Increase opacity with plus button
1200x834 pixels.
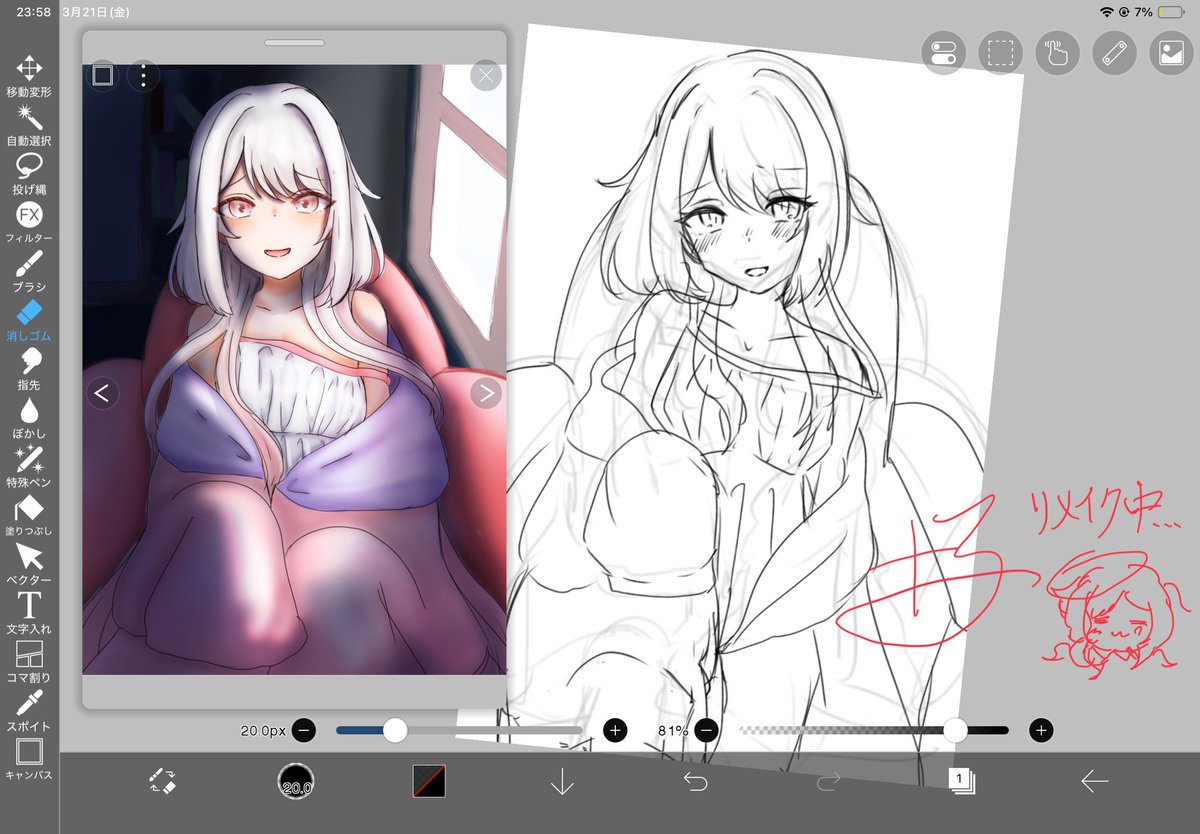point(1041,730)
